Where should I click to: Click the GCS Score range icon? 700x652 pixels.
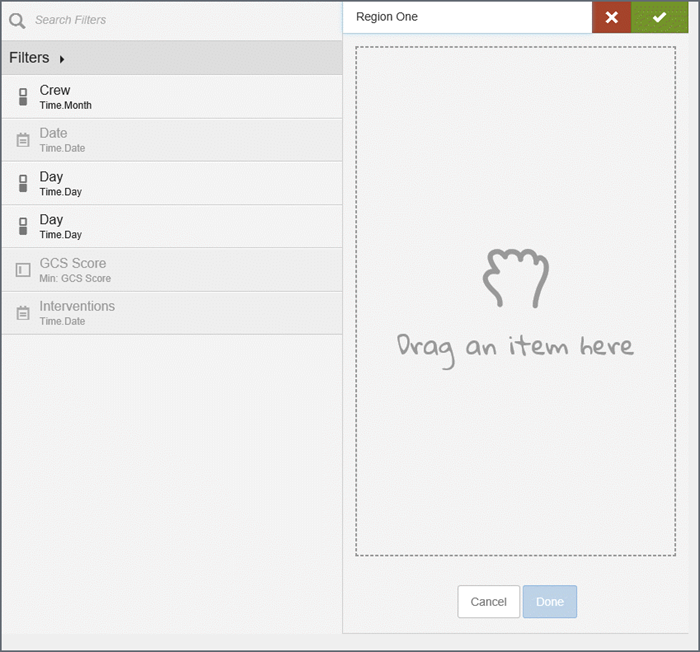(x=23, y=270)
